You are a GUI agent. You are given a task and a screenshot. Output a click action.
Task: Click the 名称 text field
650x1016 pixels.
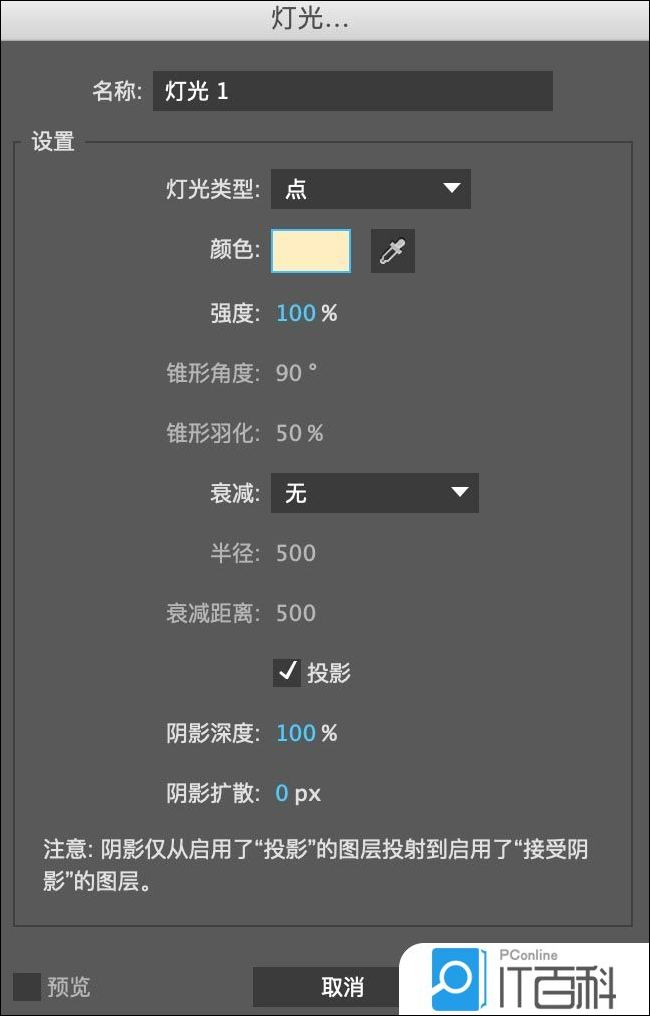pyautogui.click(x=352, y=91)
